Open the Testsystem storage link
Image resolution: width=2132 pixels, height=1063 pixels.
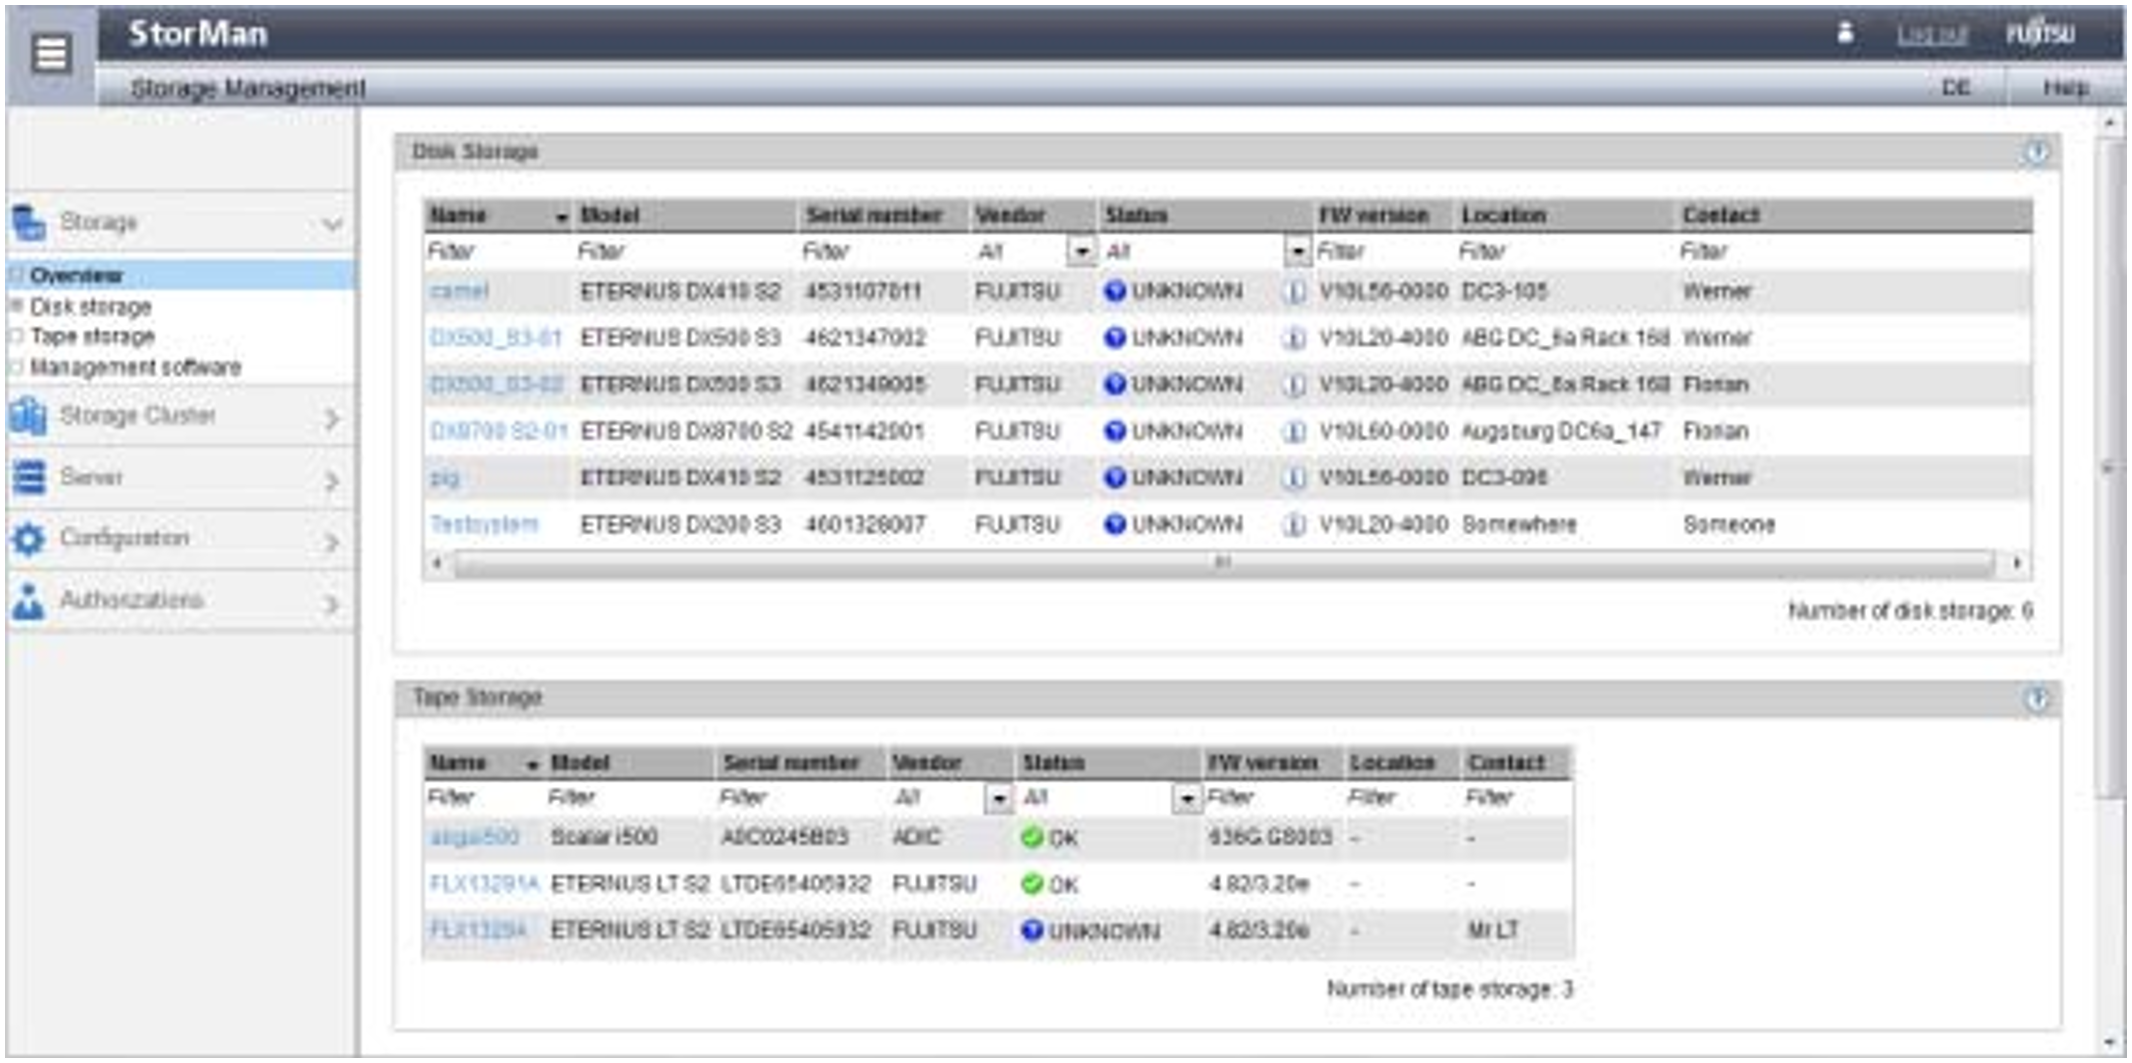[484, 524]
